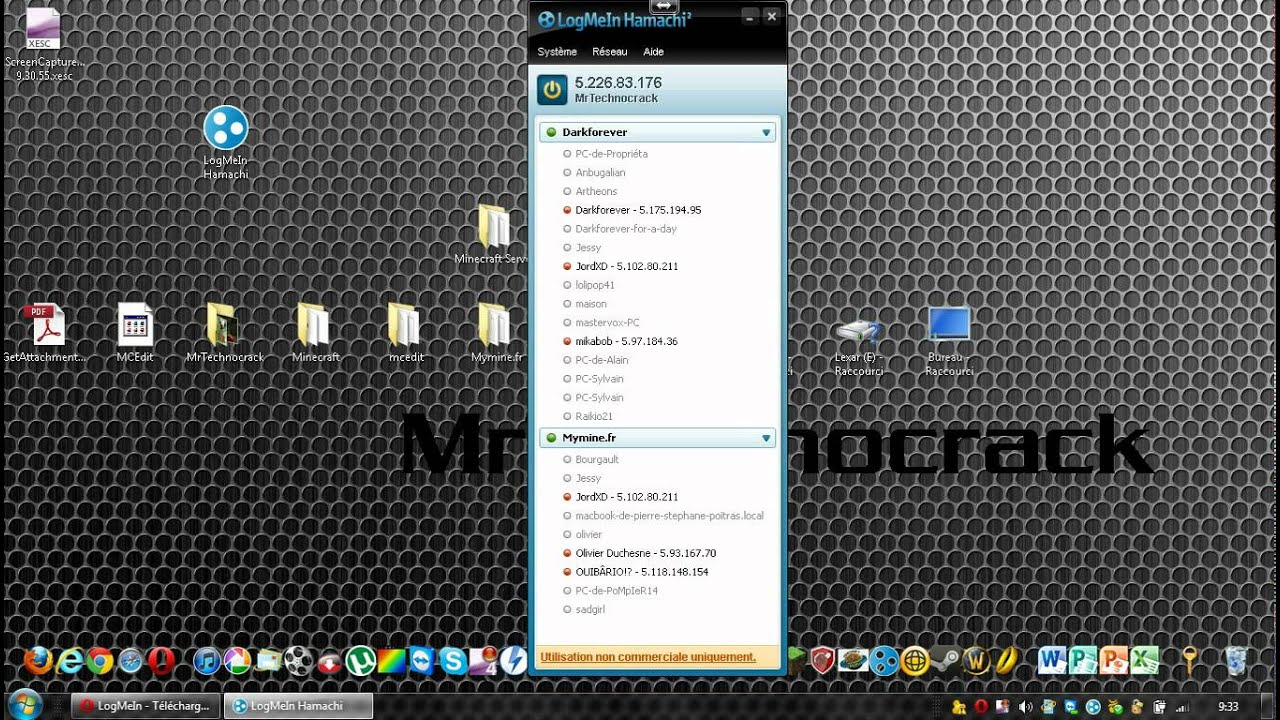Launch Internet Explorer from the dock
The height and width of the screenshot is (720, 1280).
(70, 661)
